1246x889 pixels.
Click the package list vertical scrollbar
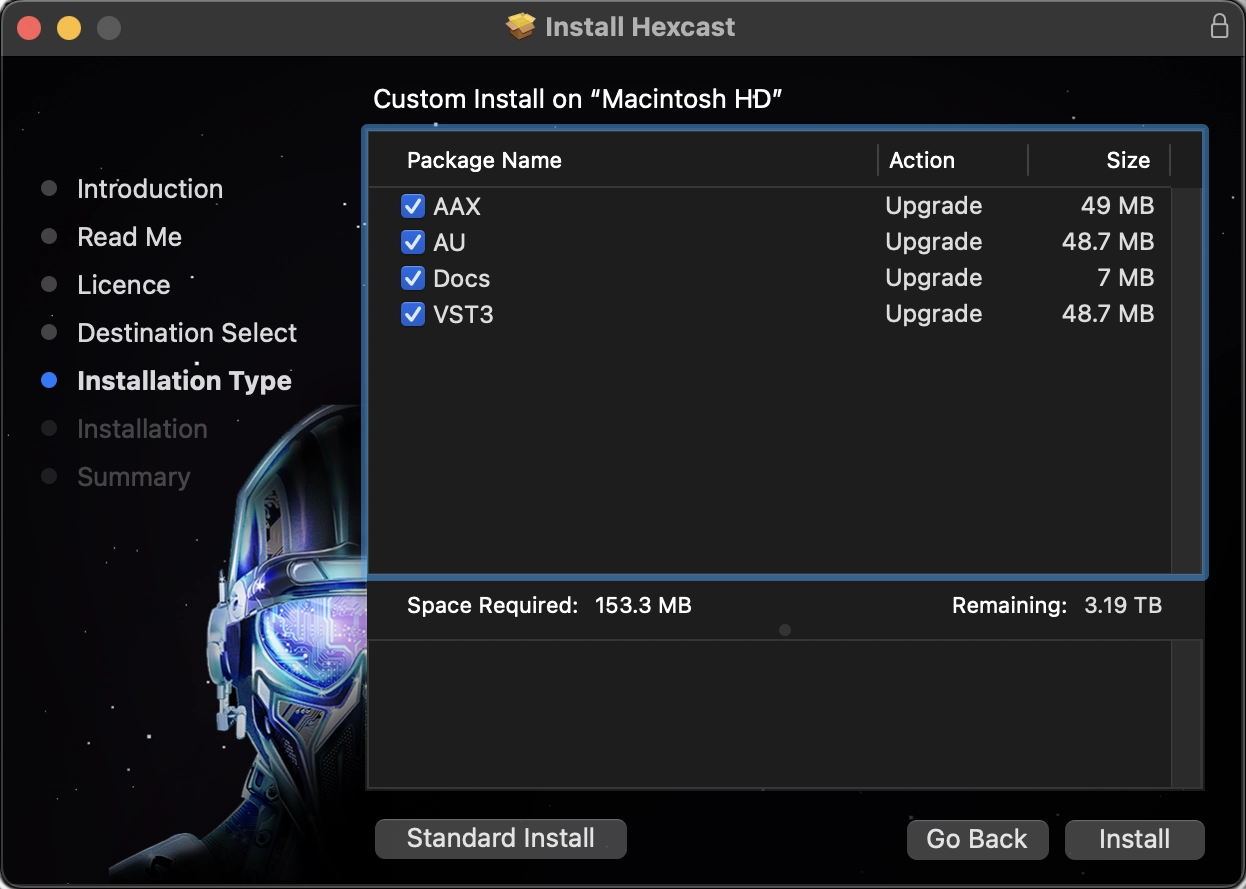click(1187, 380)
